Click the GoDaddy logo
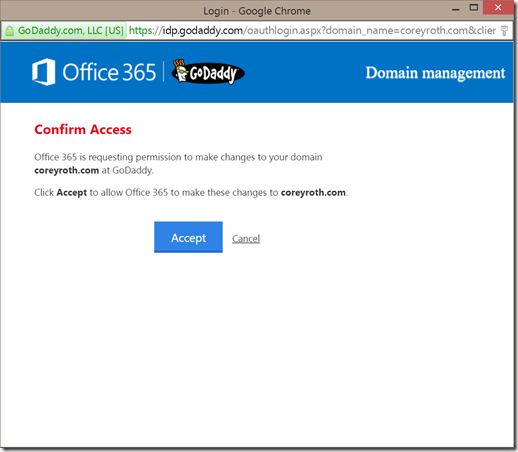Screen dimensions: 518x452 tap(208, 72)
